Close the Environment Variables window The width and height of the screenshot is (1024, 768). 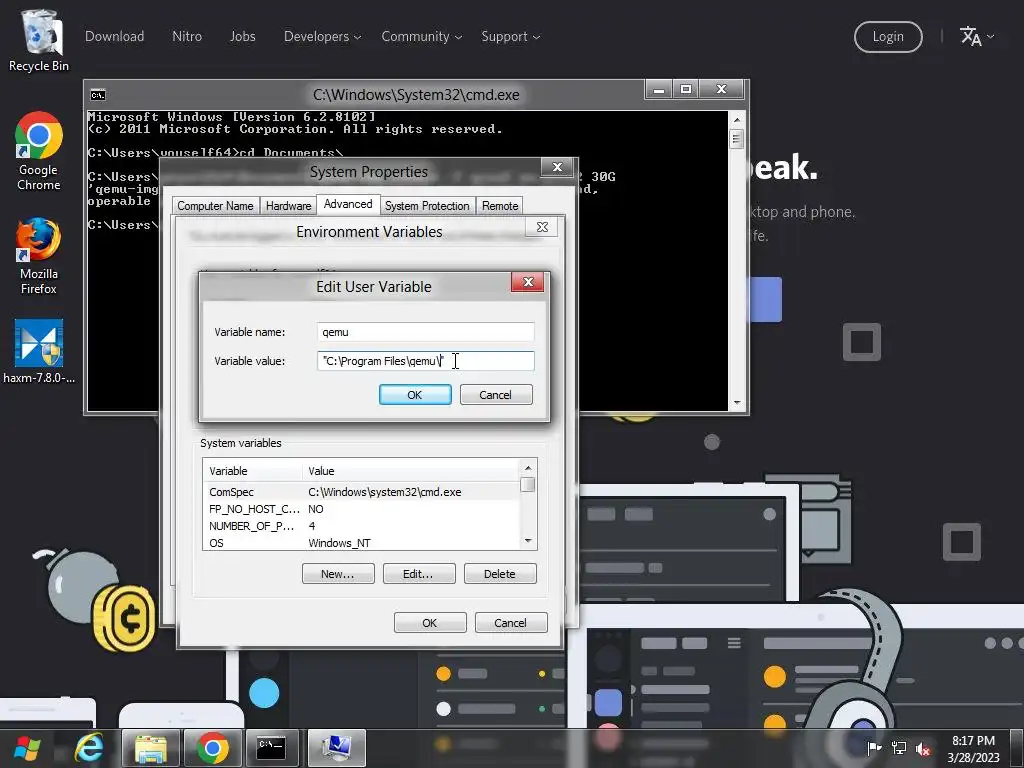(x=542, y=227)
